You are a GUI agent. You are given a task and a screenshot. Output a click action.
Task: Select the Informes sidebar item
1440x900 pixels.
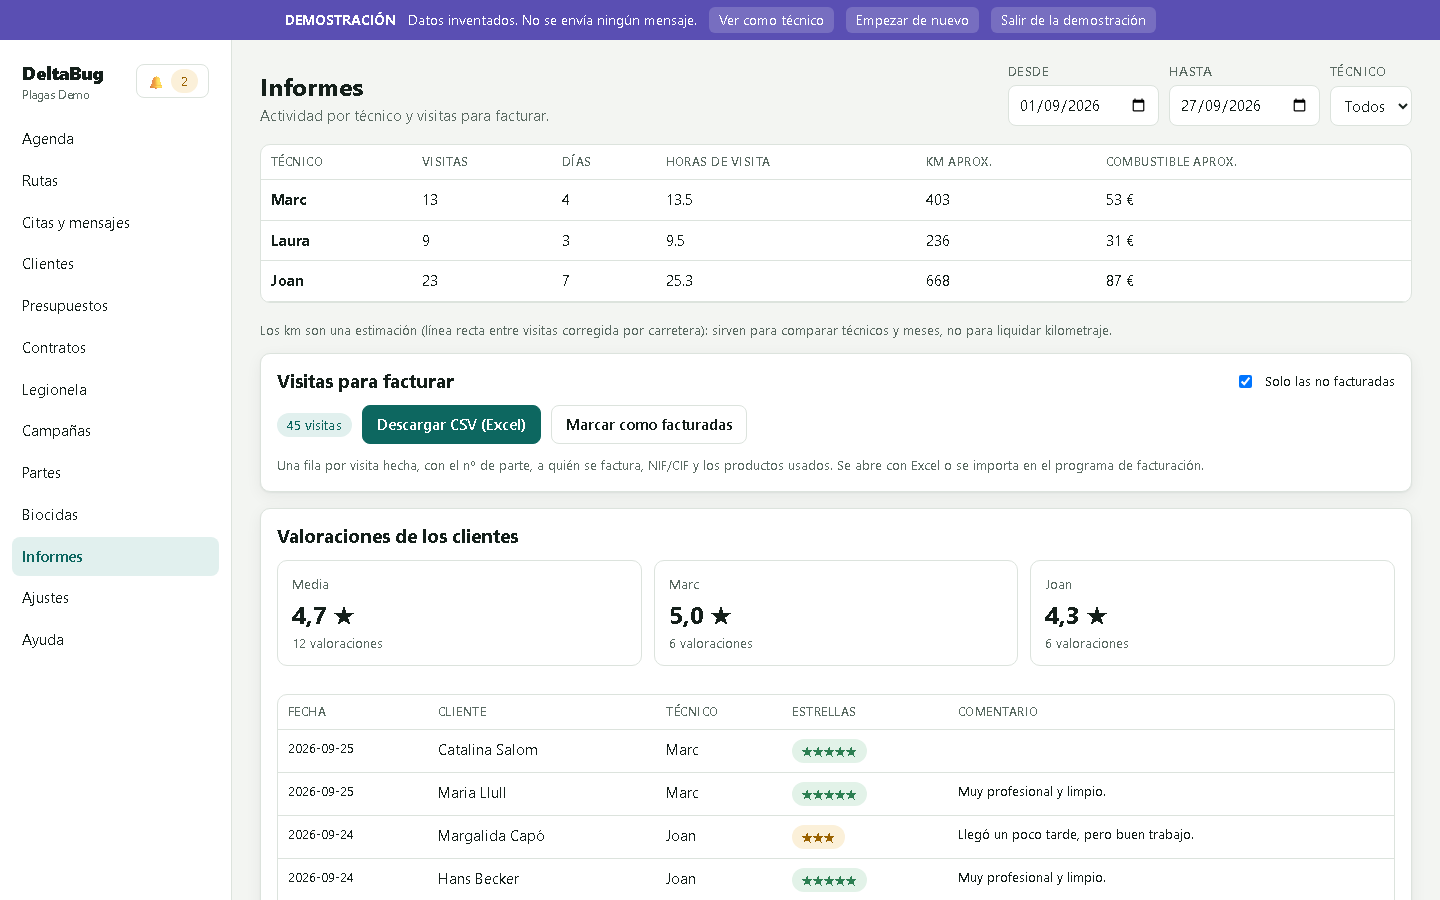(115, 557)
